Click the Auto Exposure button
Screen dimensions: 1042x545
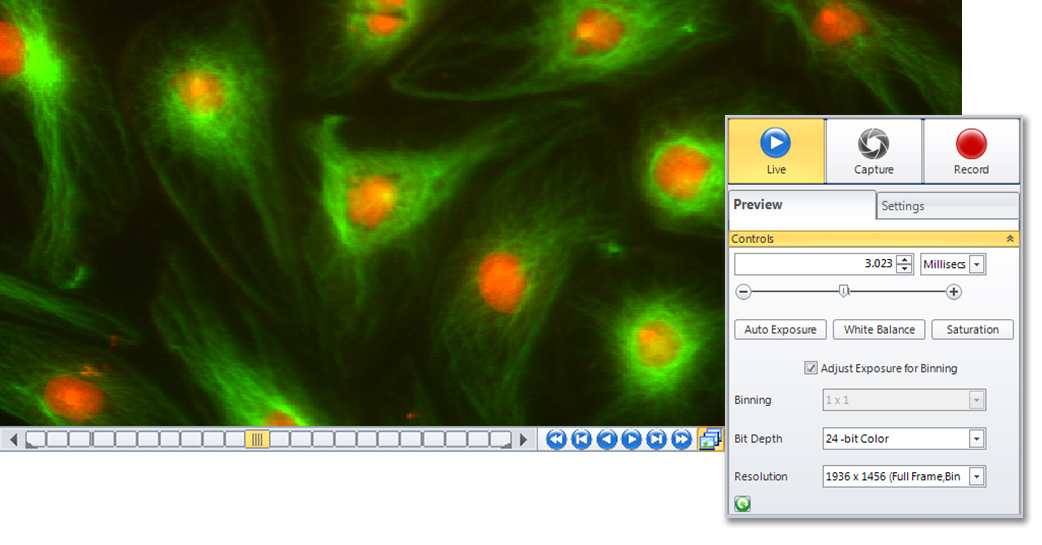(780, 330)
